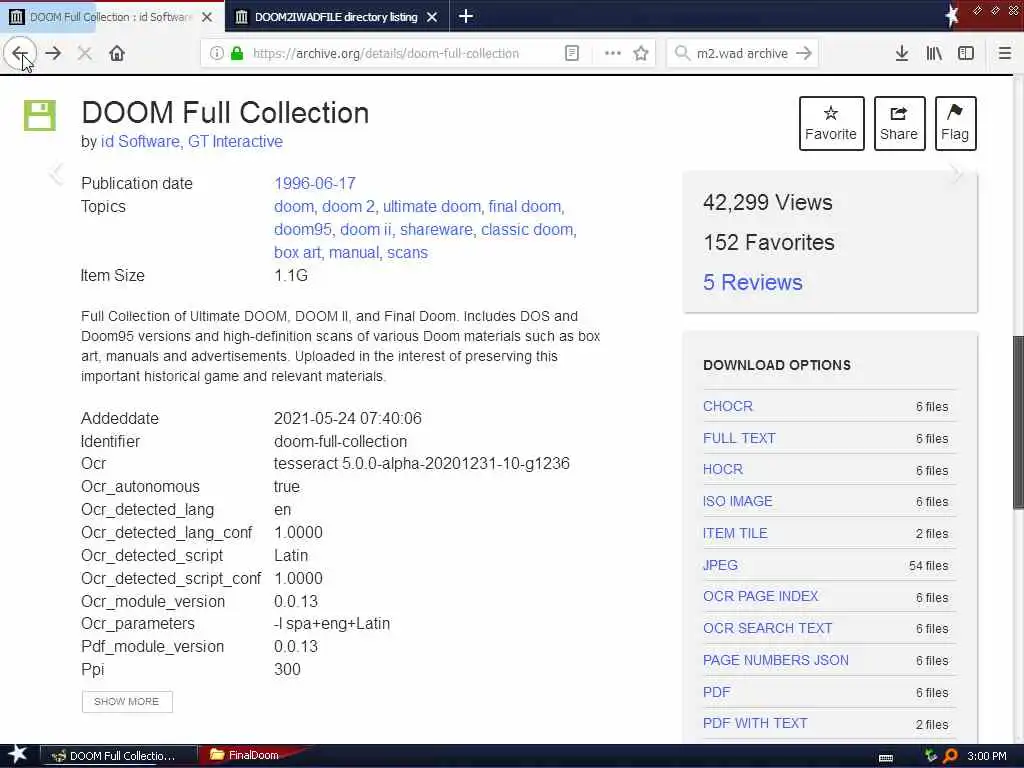Open the 'shareware' topic link
This screenshot has height=768, width=1024.
click(x=436, y=230)
